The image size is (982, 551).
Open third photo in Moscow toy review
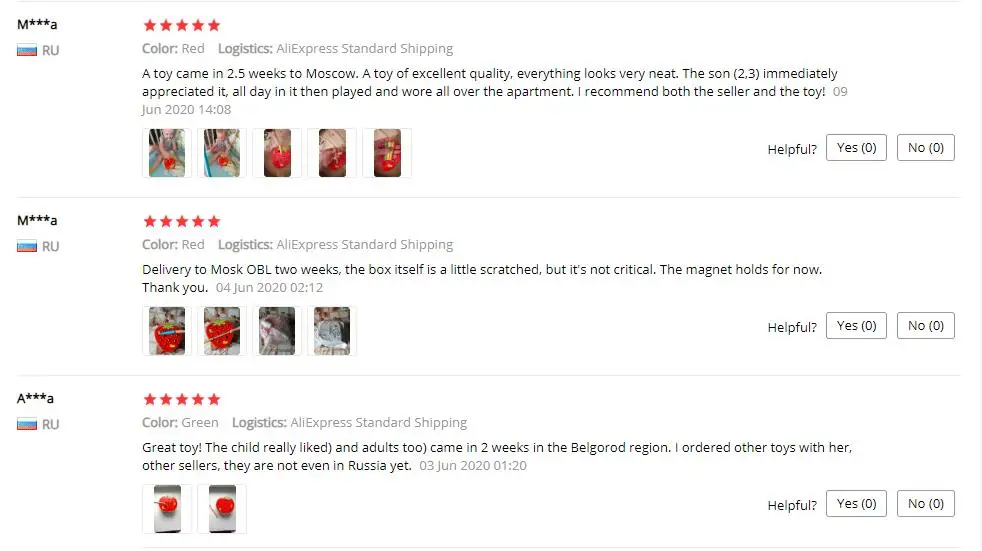pyautogui.click(x=277, y=153)
